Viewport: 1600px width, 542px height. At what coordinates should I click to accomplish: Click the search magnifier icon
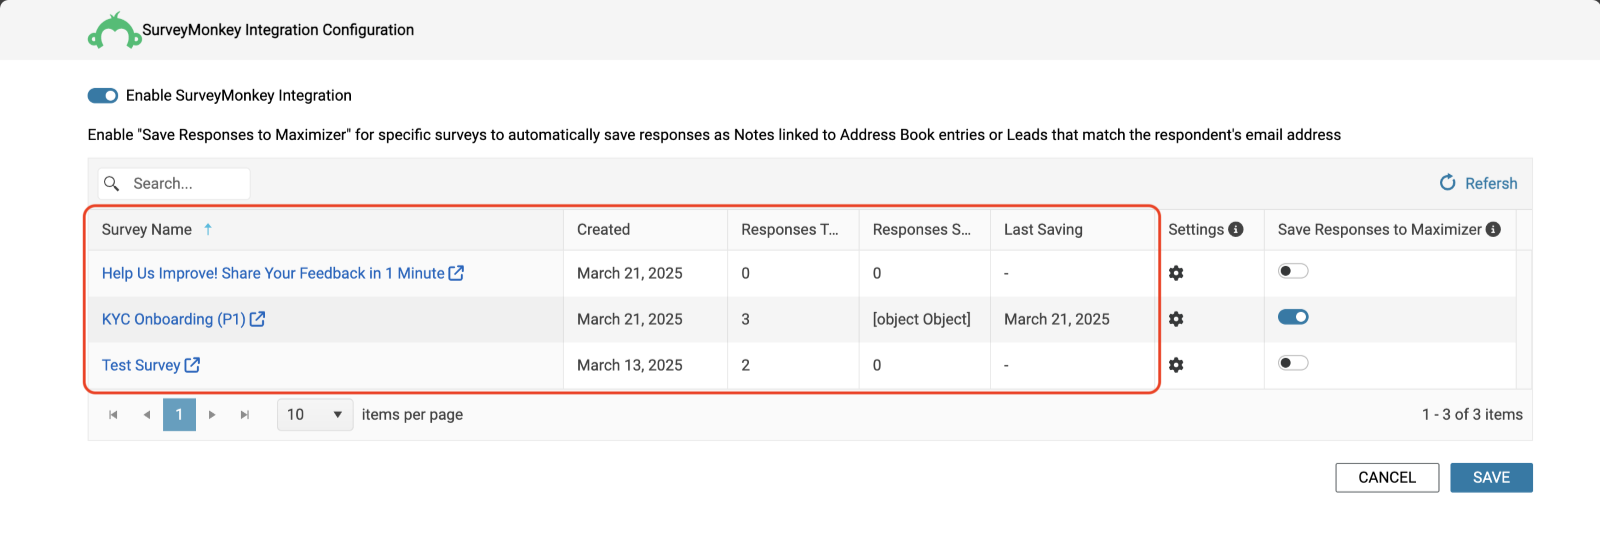tap(112, 183)
